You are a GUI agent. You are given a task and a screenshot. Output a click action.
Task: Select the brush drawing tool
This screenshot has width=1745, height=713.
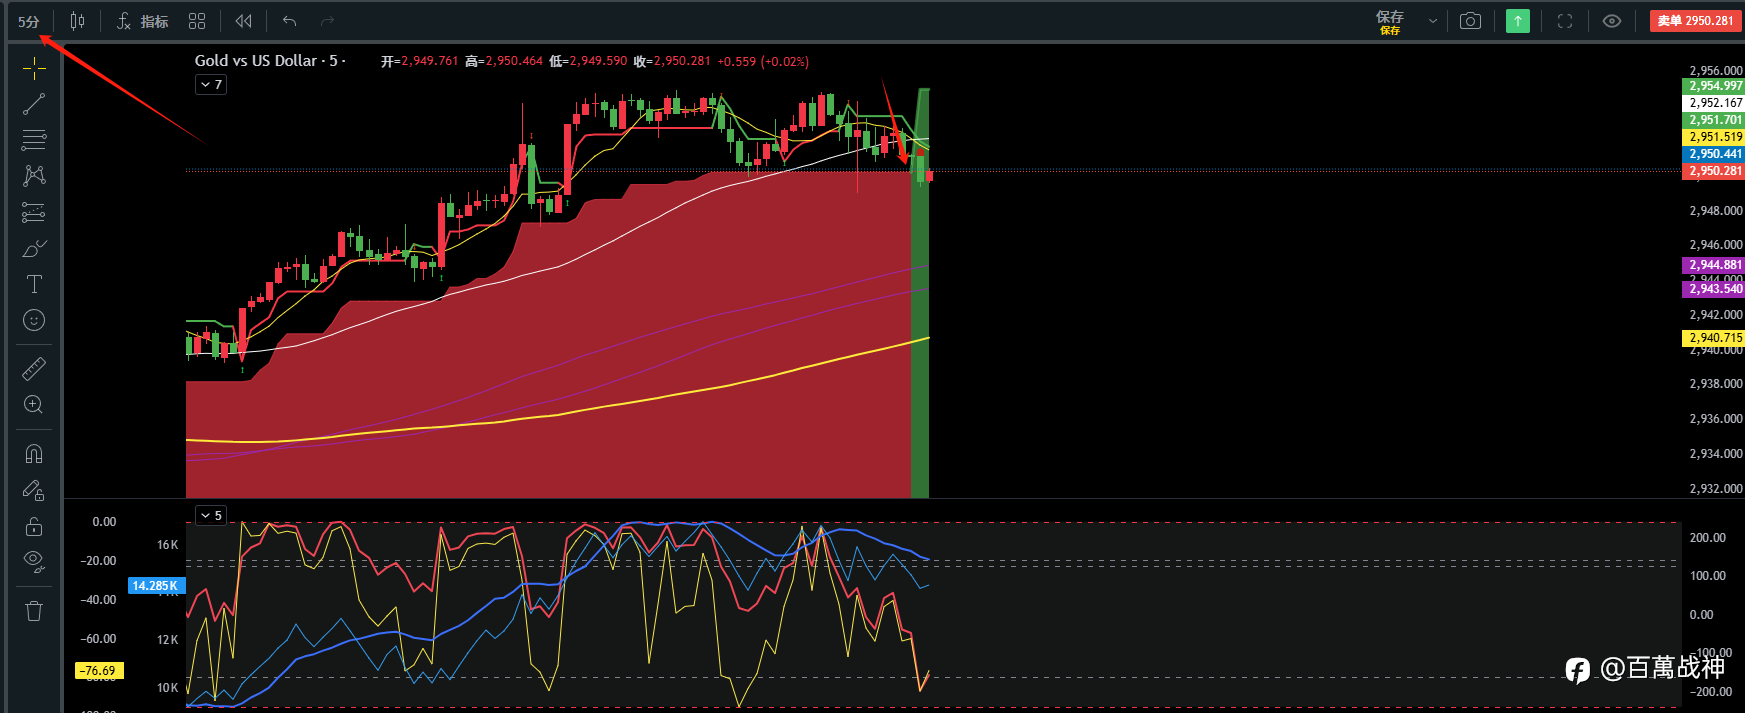(x=34, y=248)
